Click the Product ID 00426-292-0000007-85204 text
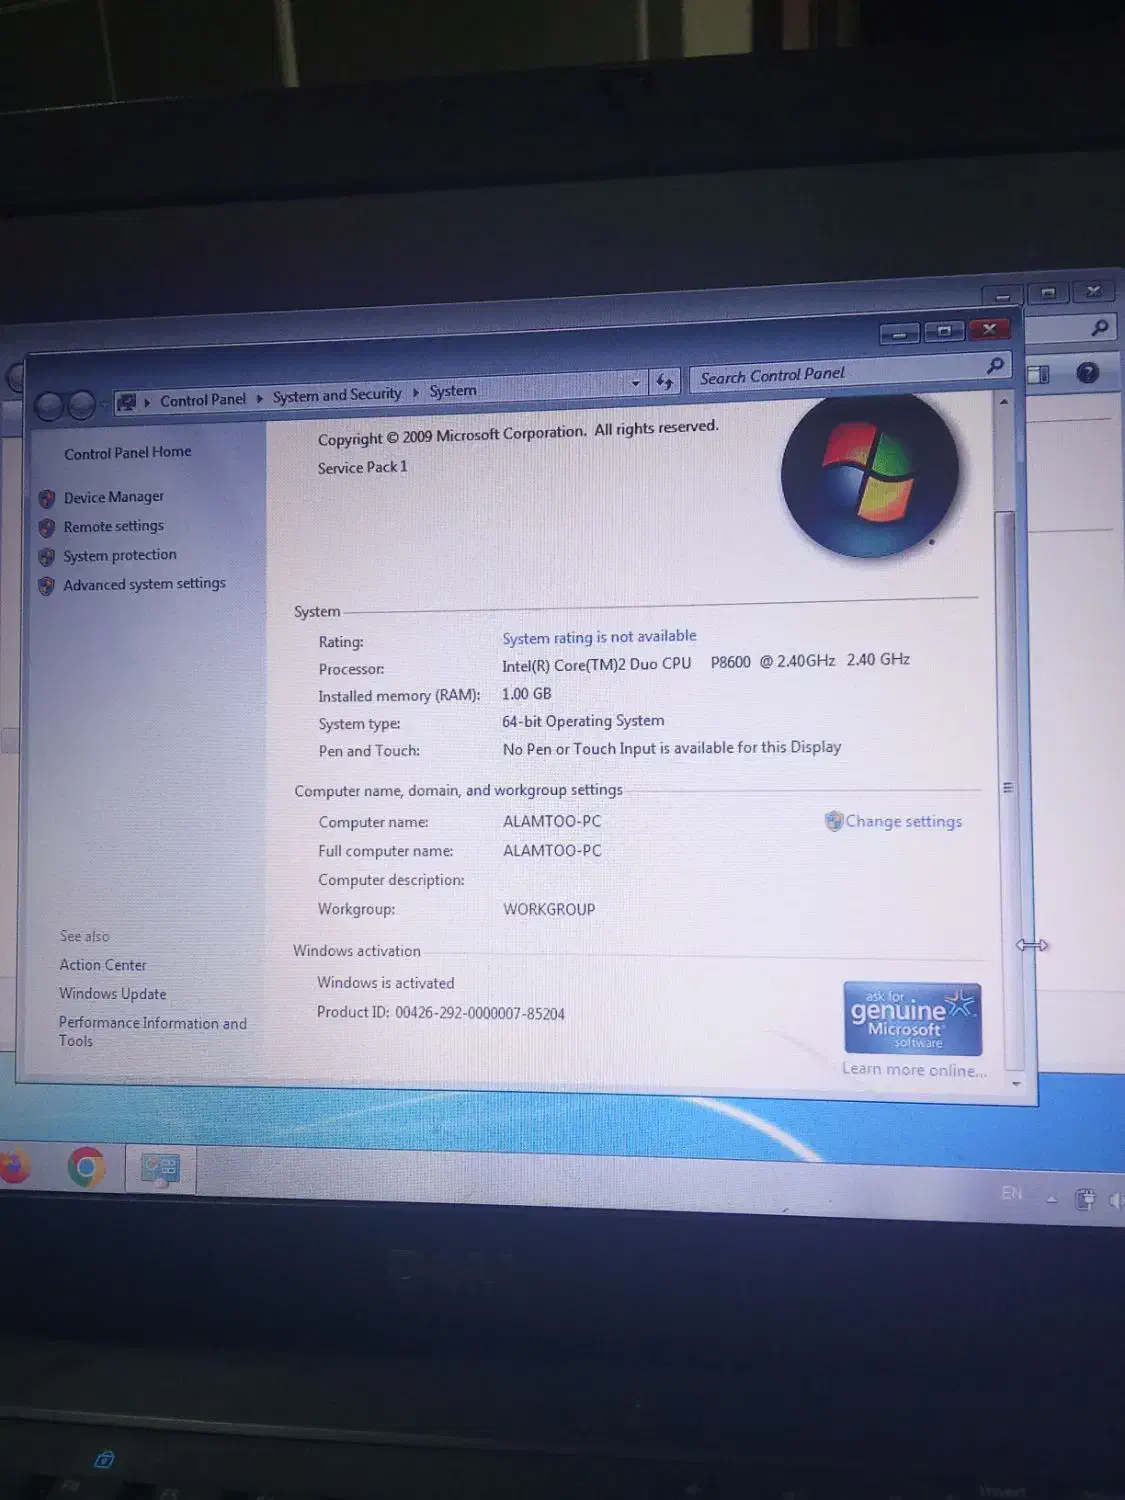The width and height of the screenshot is (1125, 1500). point(440,1013)
